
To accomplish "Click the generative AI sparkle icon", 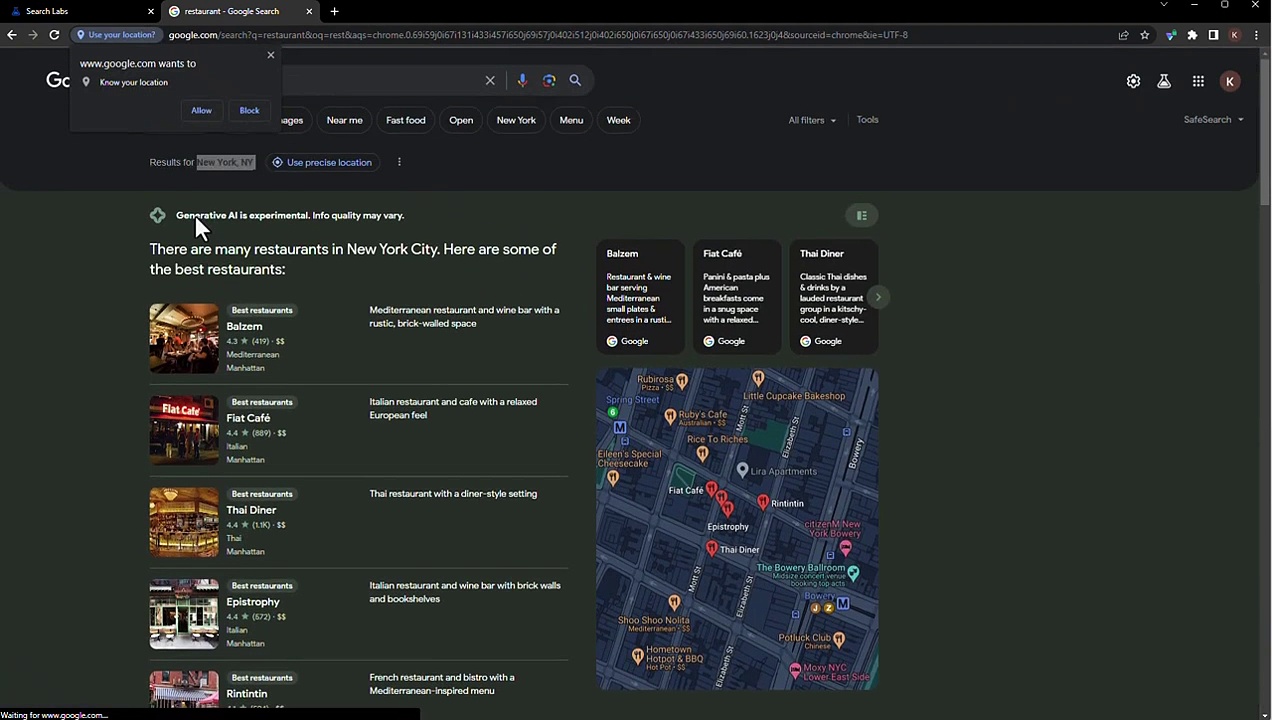I will point(158,215).
